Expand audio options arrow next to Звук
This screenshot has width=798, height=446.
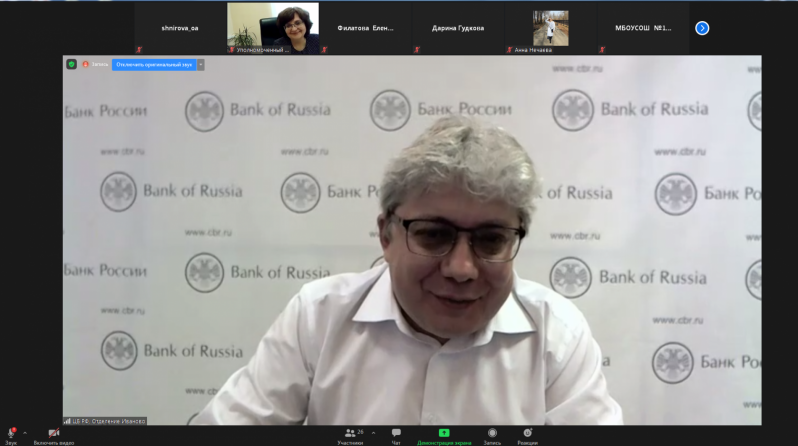click(x=25, y=433)
